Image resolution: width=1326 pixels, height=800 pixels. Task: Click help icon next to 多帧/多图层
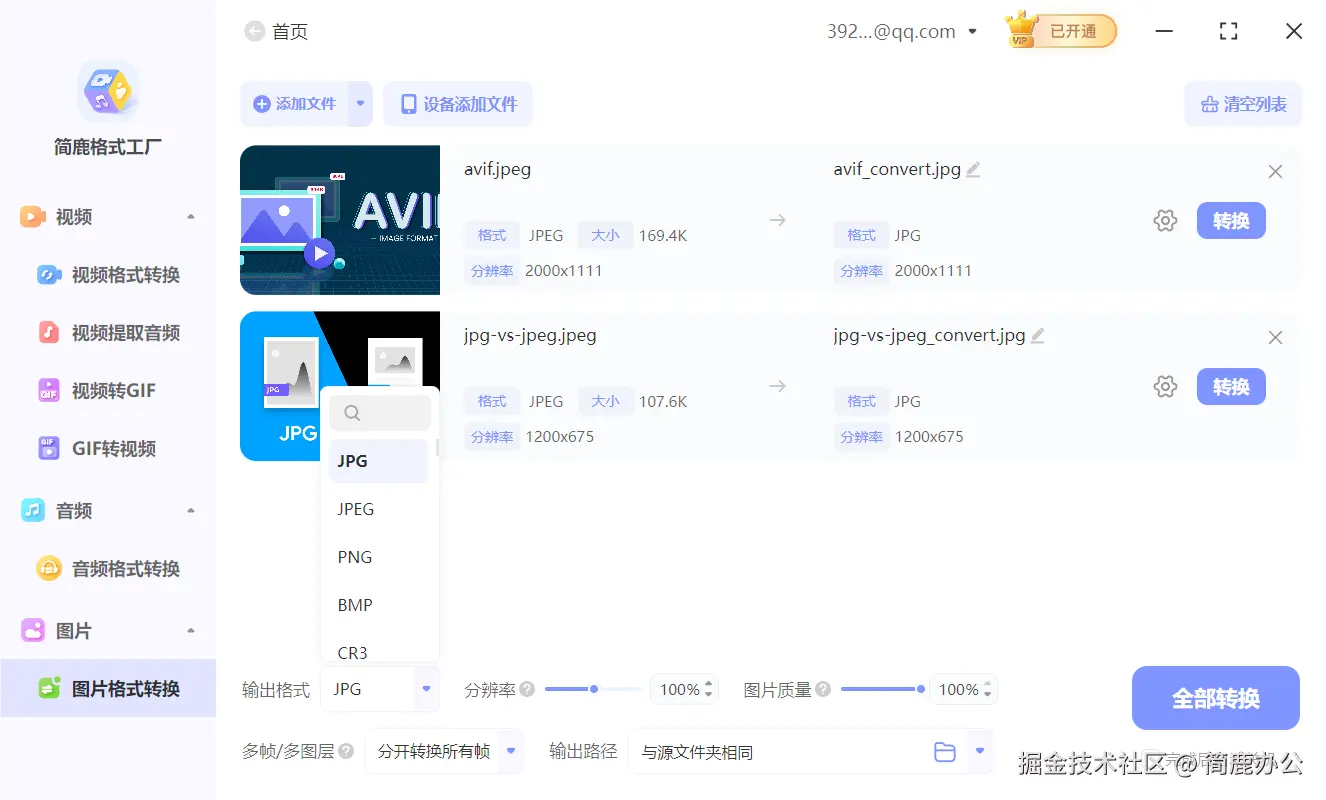346,751
